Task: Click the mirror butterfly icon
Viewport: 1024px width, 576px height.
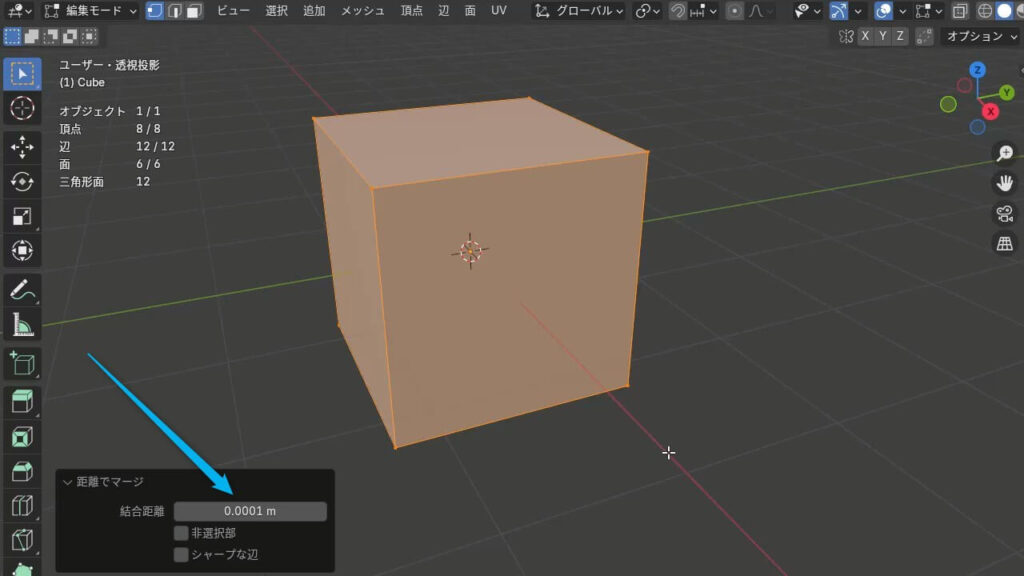Action: click(x=846, y=37)
